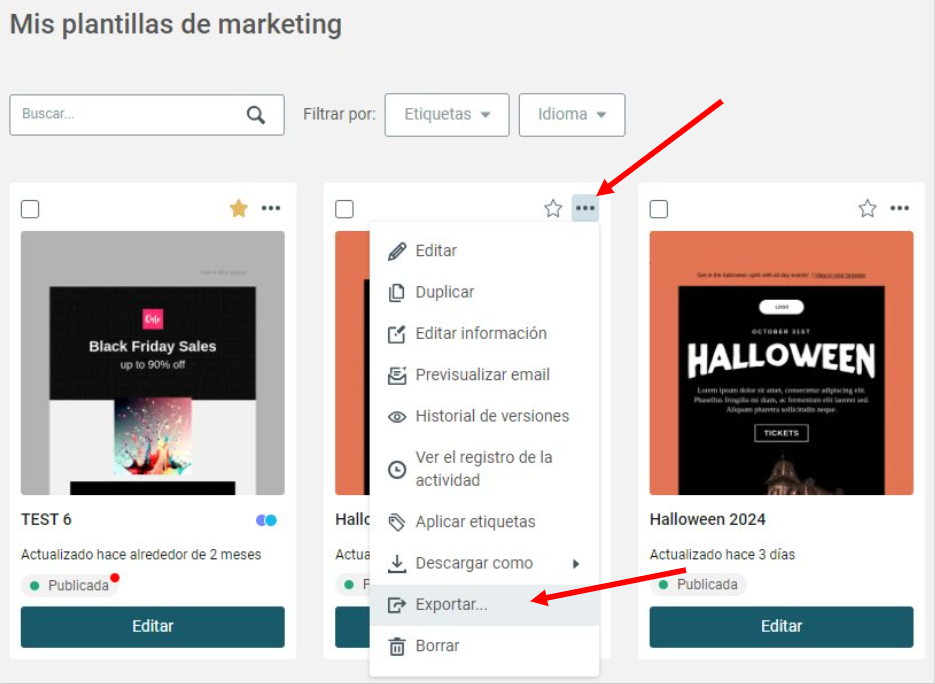Viewport: 935px width, 684px height.
Task: Open the Halloween 2024 preview thumbnail
Action: [x=781, y=363]
